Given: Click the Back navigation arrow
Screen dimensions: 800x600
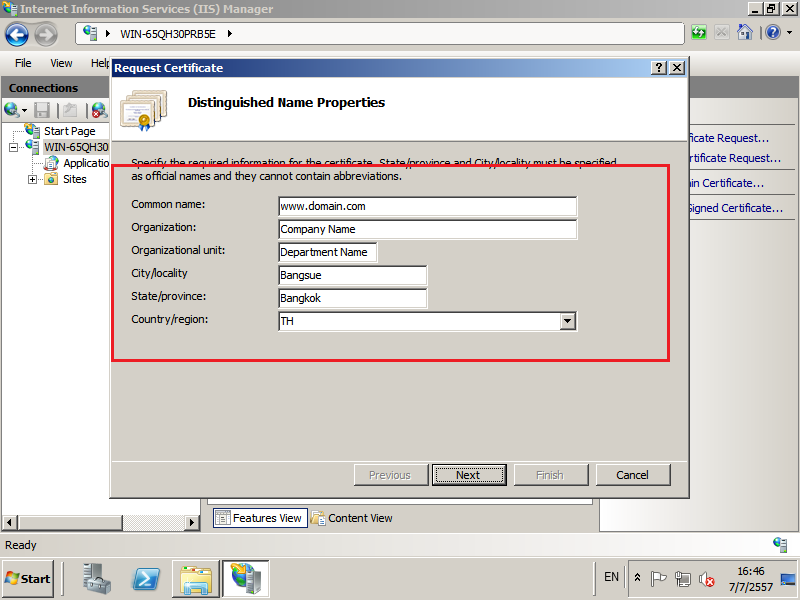Looking at the screenshot, I should click(x=17, y=34).
